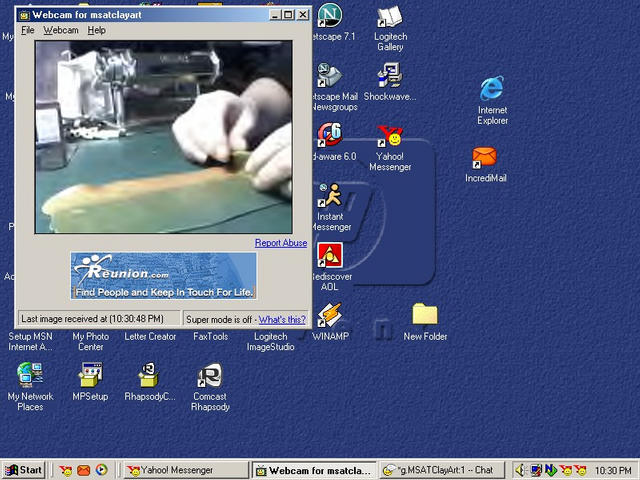The height and width of the screenshot is (480, 640).
Task: Select the Shockwave desktop icon
Action: 390,76
